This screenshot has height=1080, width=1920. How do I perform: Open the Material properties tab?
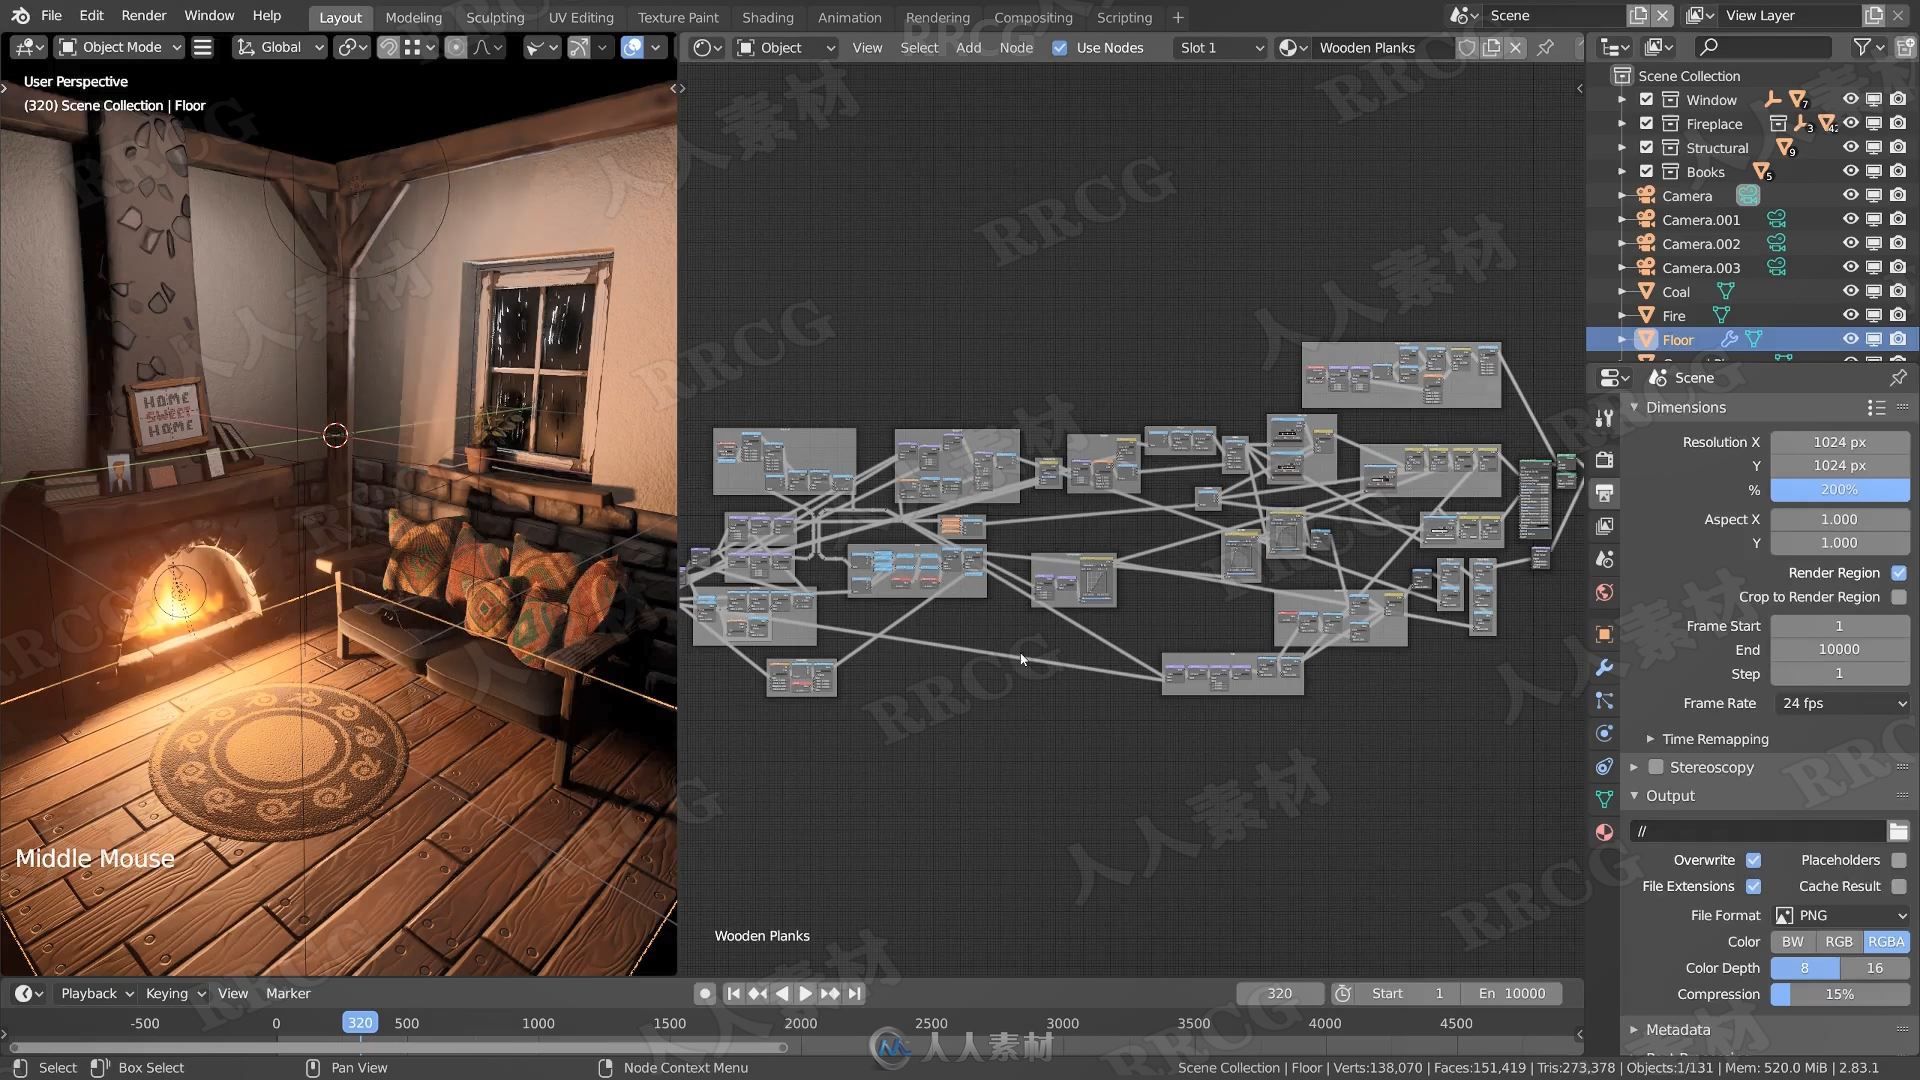coord(1604,833)
